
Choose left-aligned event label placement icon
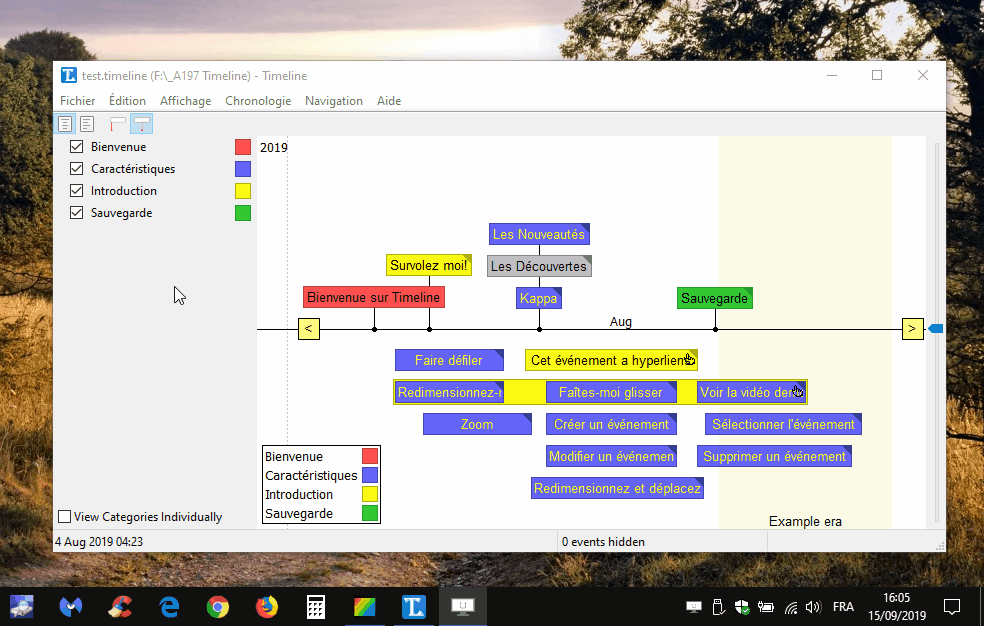[117, 124]
